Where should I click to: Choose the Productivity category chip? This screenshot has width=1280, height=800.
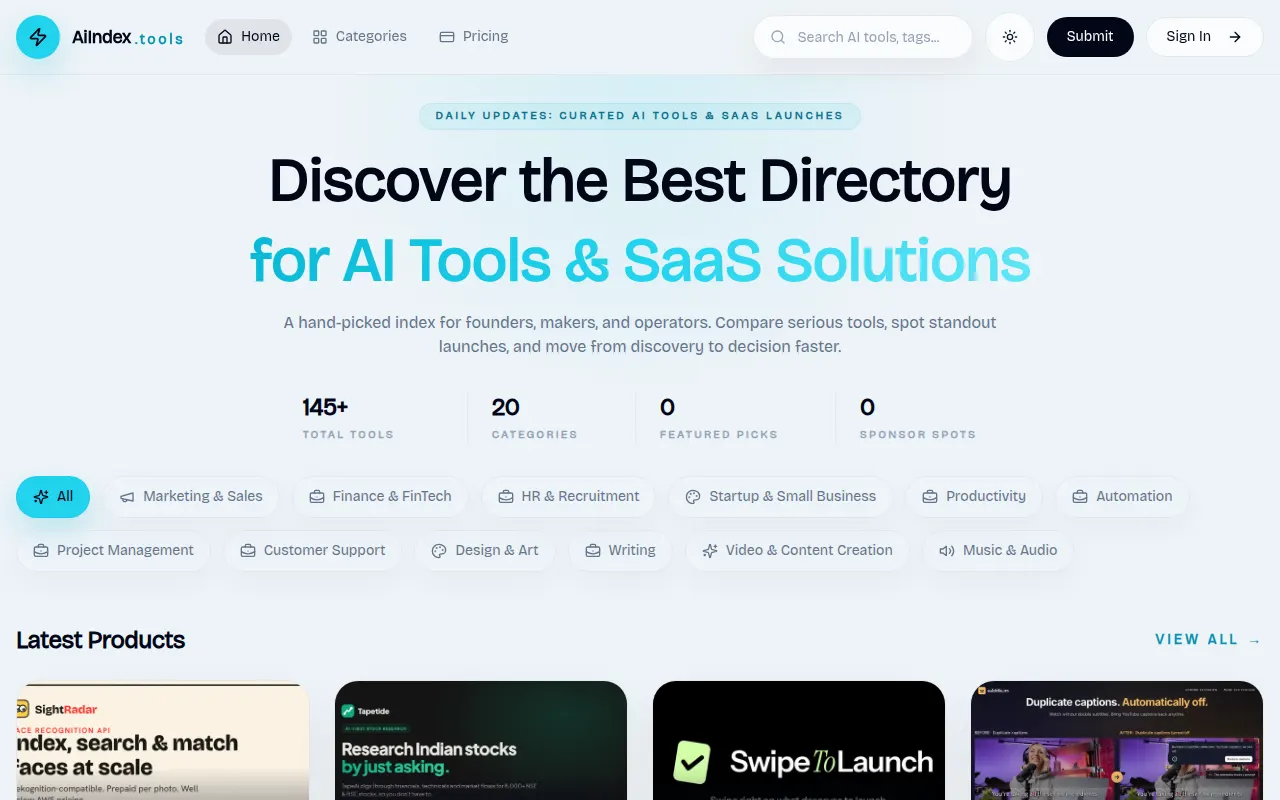pos(974,497)
